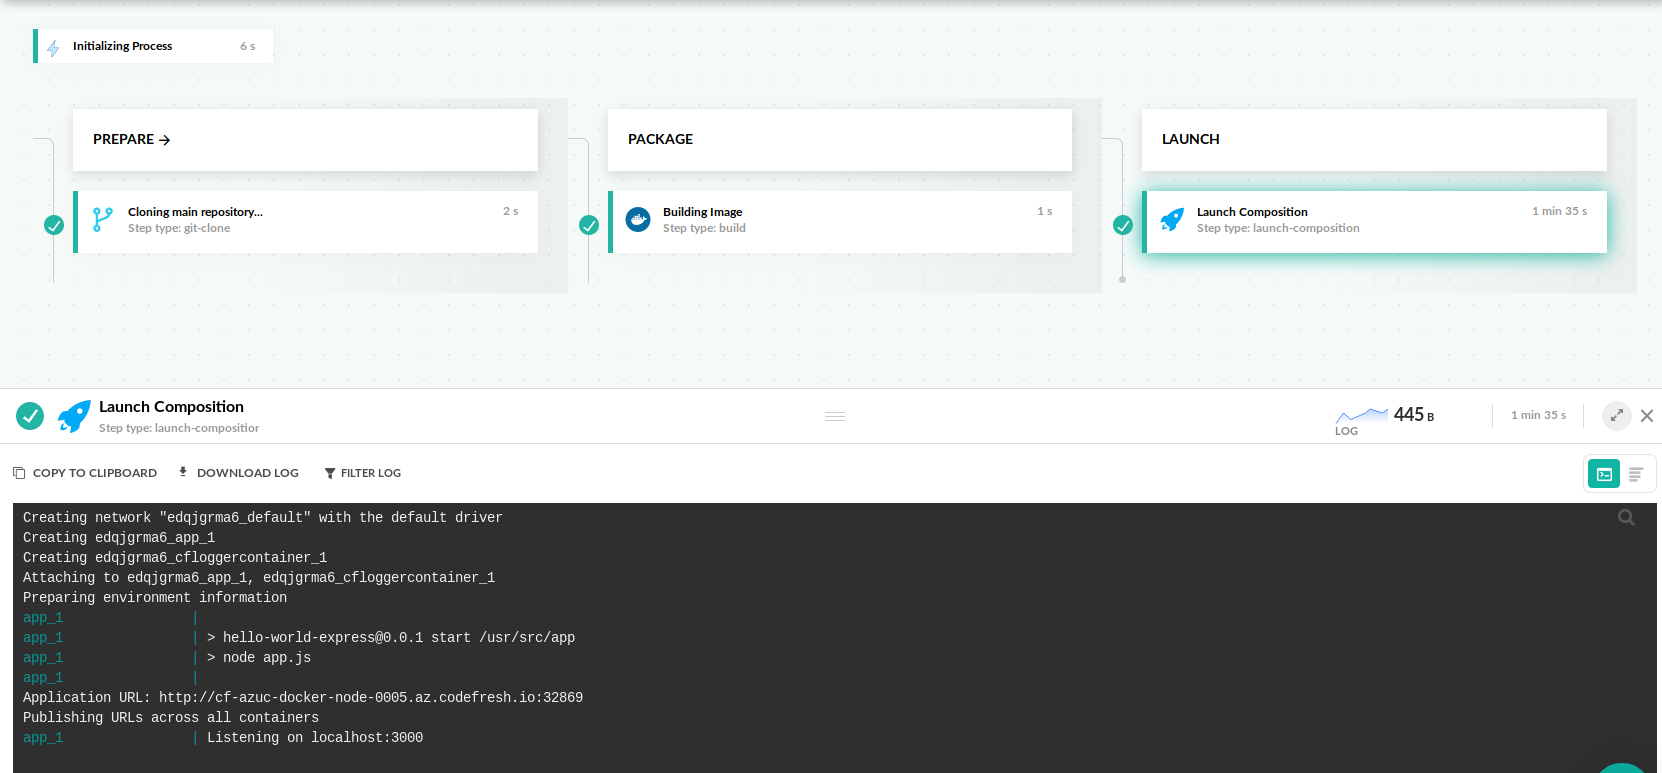Viewport: 1662px width, 773px height.
Task: Click the log size graph icon
Action: pyautogui.click(x=1361, y=415)
